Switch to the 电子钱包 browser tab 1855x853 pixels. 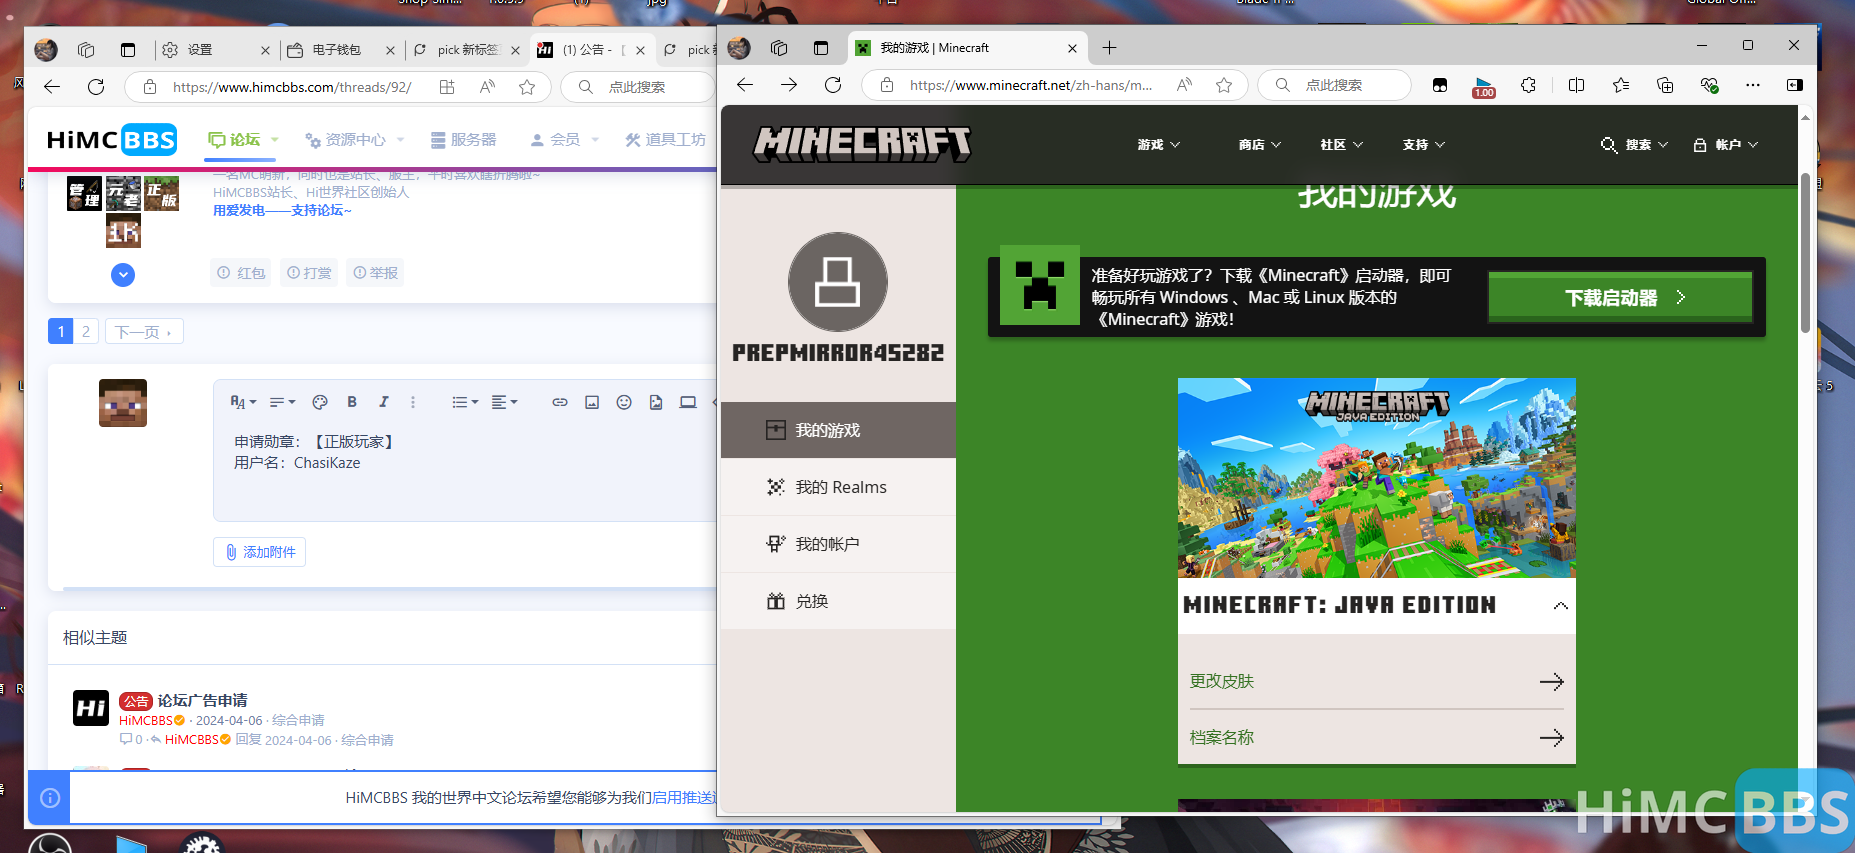(x=336, y=50)
